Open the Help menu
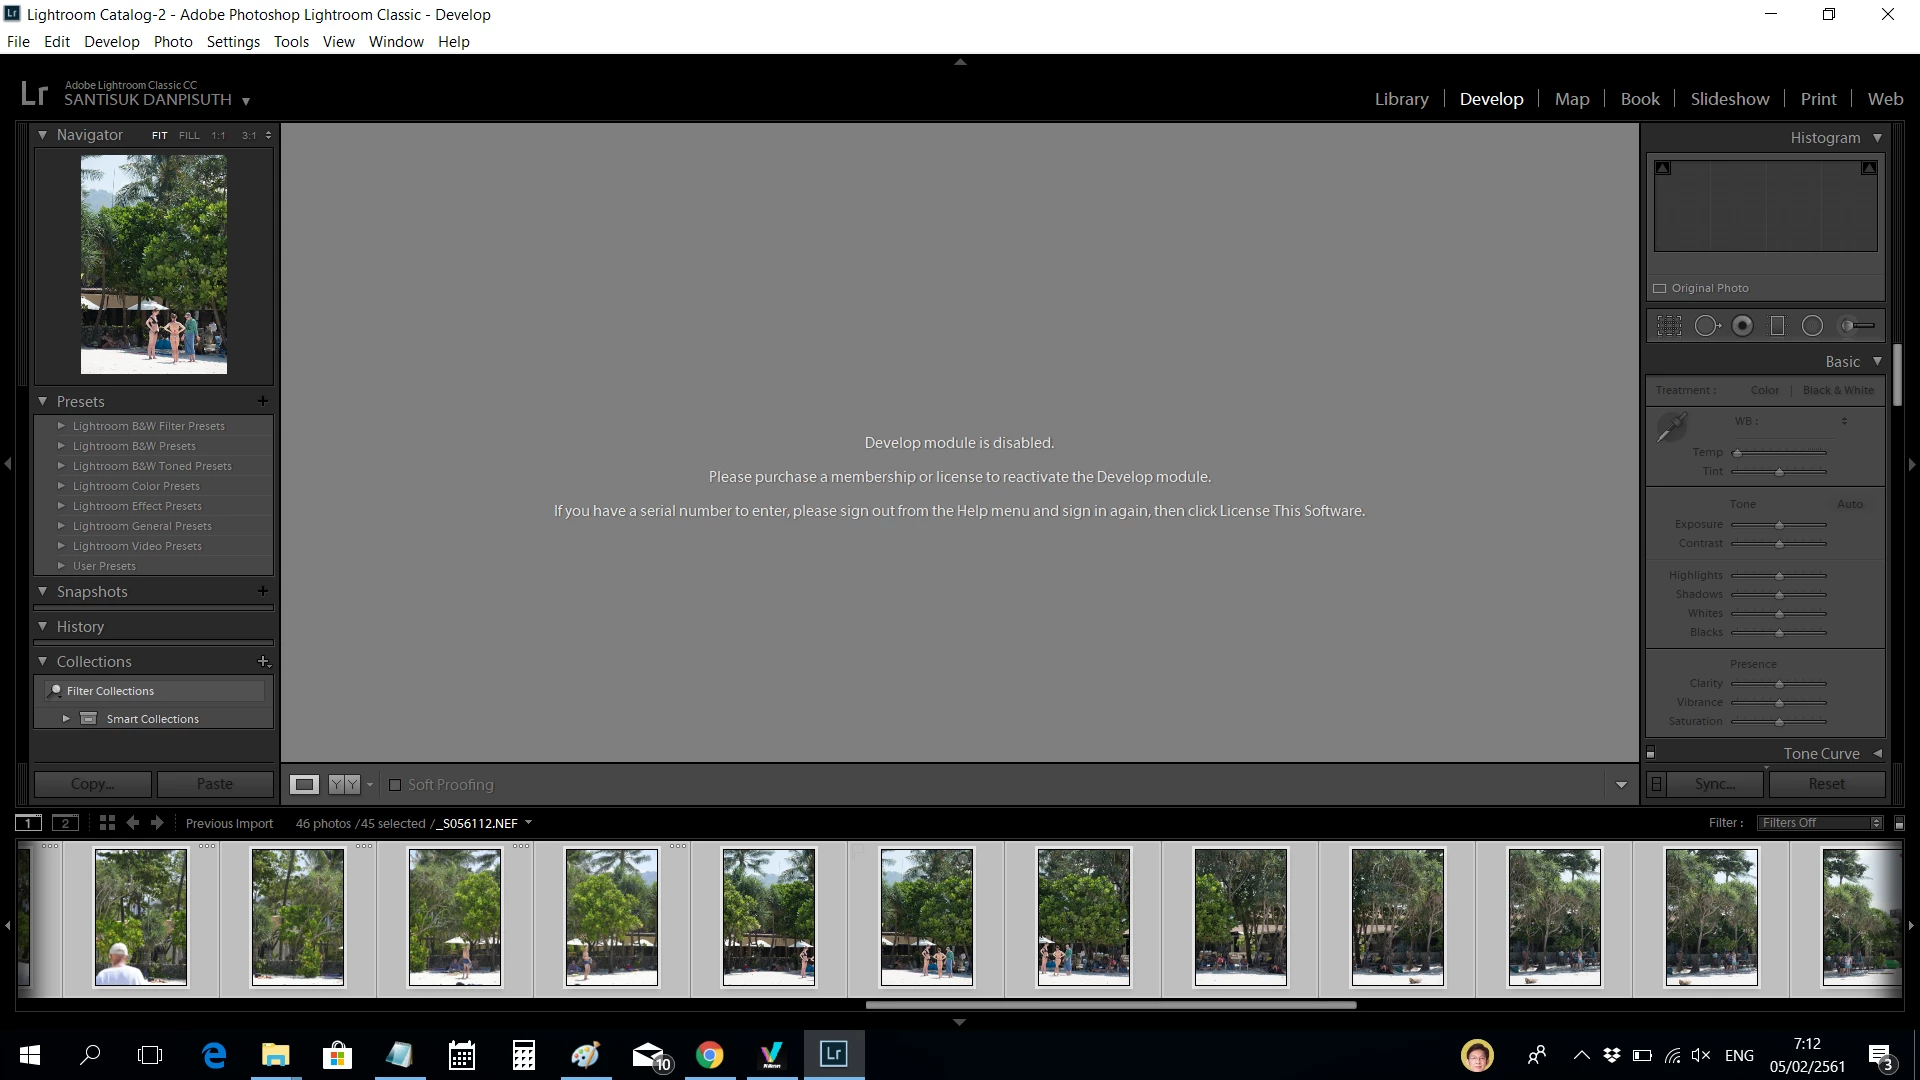The height and width of the screenshot is (1080, 1920). pos(453,42)
